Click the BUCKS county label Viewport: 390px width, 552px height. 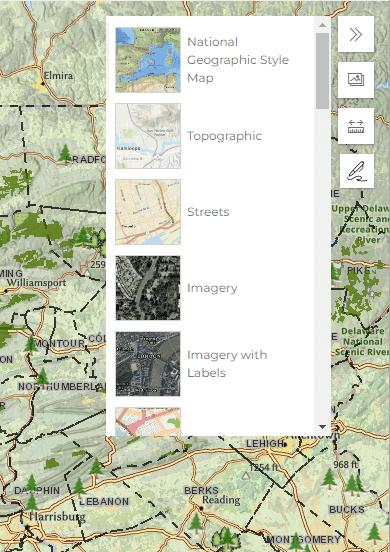[x=347, y=509]
